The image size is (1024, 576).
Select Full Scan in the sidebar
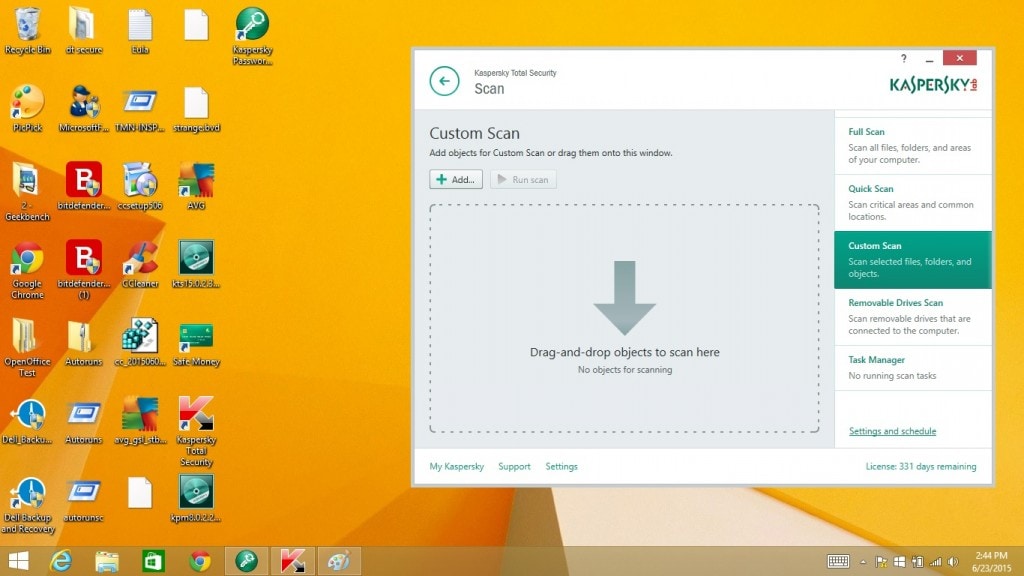click(912, 146)
